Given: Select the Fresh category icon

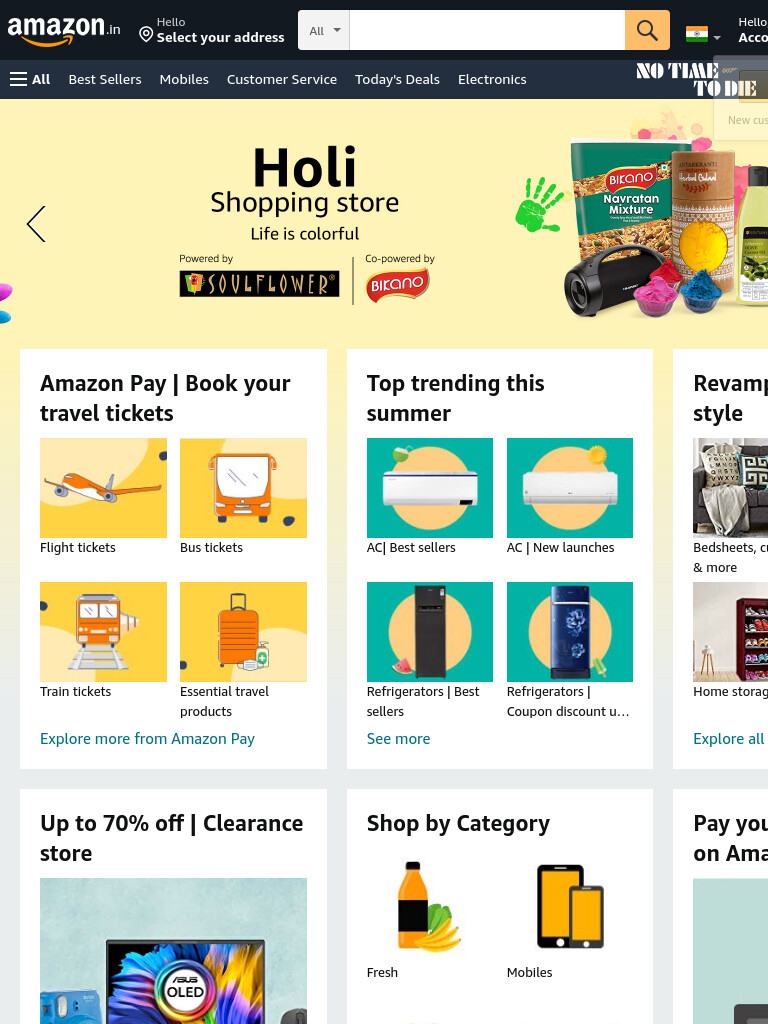Looking at the screenshot, I should [429, 906].
